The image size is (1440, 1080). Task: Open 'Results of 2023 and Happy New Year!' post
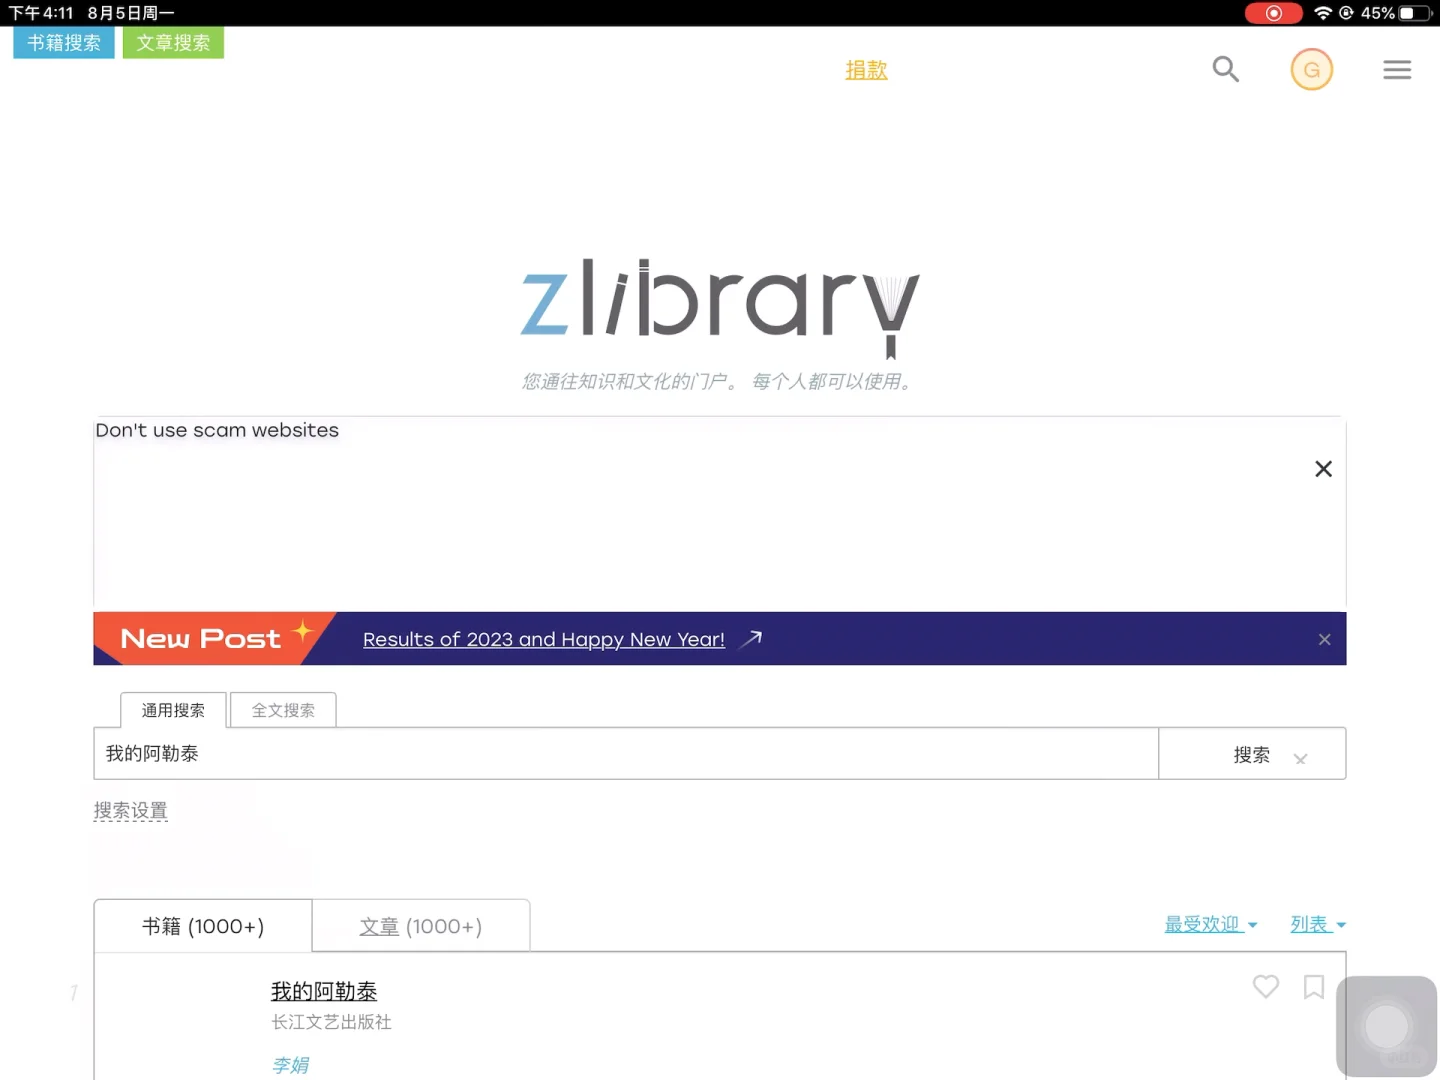coord(544,639)
